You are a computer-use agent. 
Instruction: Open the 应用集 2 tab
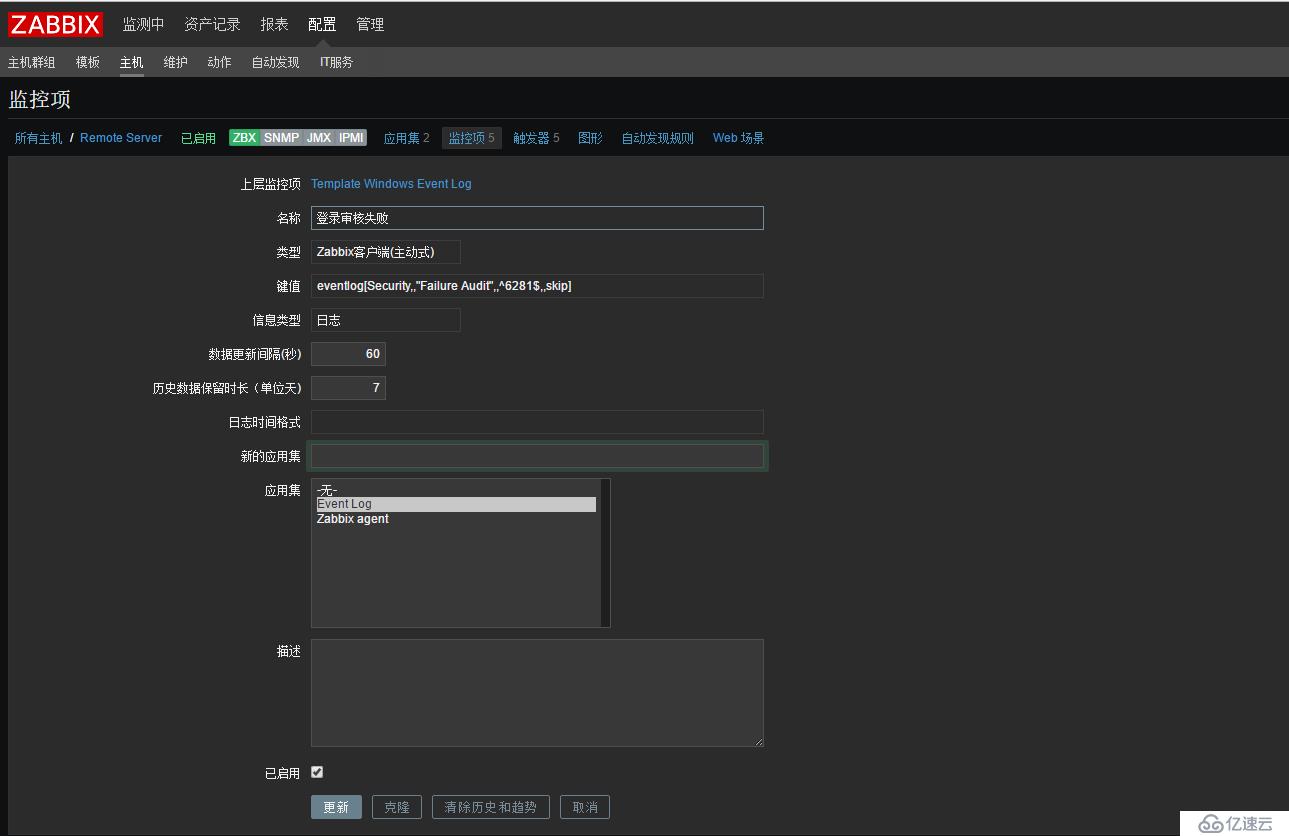point(406,138)
